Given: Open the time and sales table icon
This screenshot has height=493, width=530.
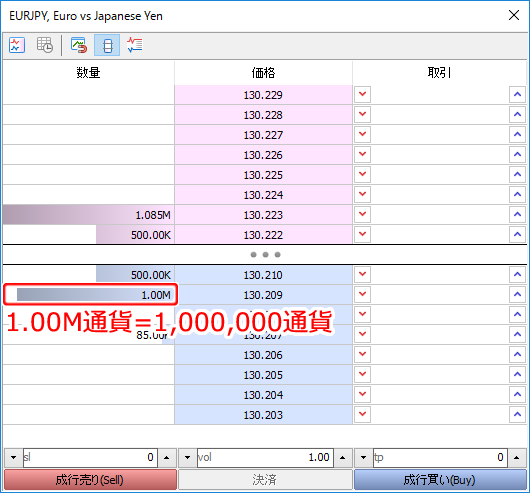Looking at the screenshot, I should pos(45,45).
